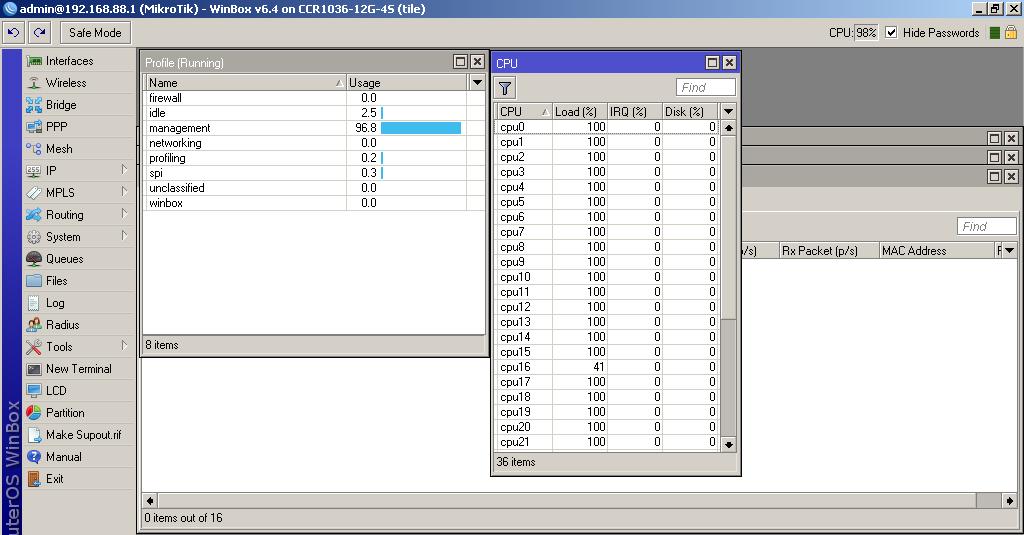Click the filter funnel icon in CPU window
This screenshot has height=535, width=1024.
505,88
